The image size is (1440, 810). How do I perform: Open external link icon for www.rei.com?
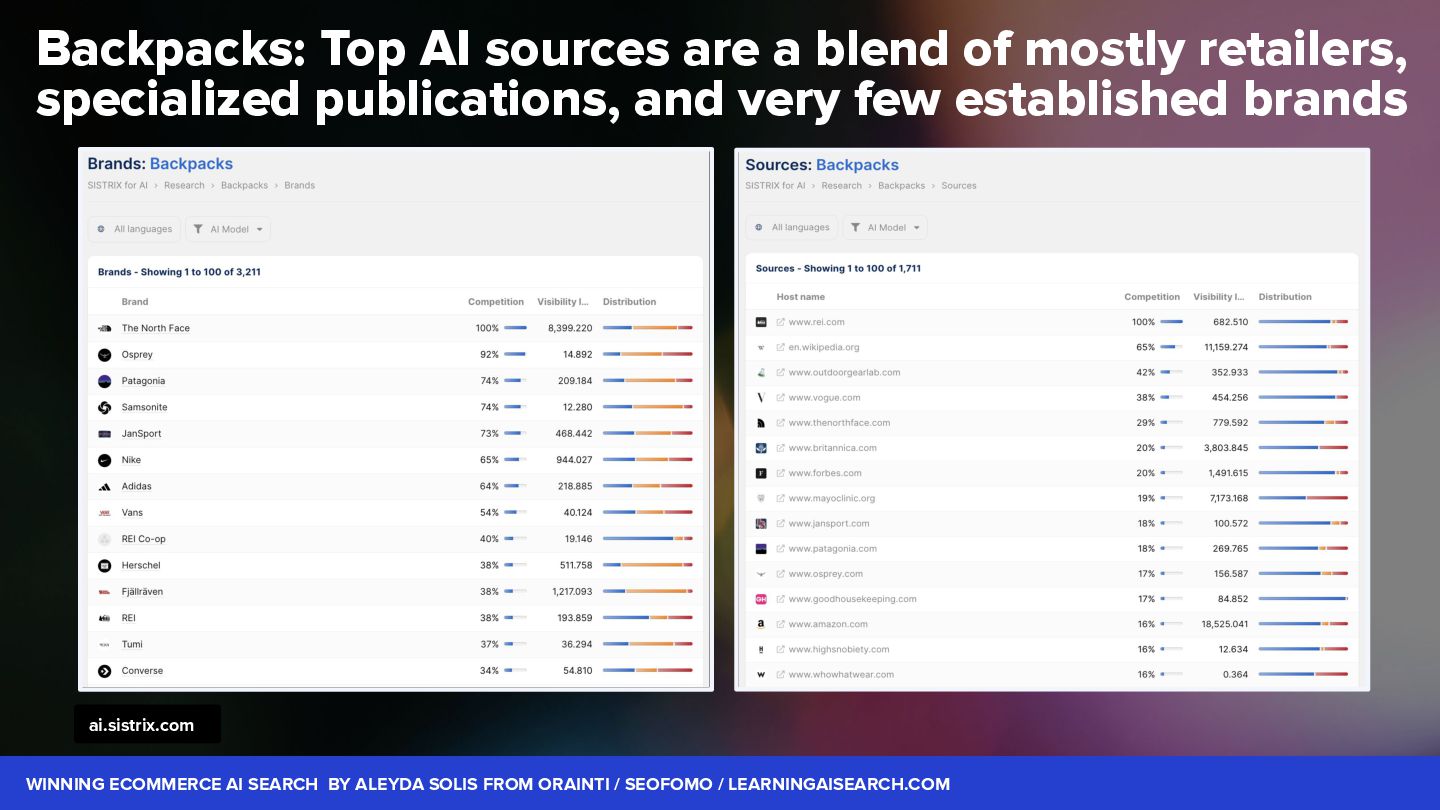(781, 322)
